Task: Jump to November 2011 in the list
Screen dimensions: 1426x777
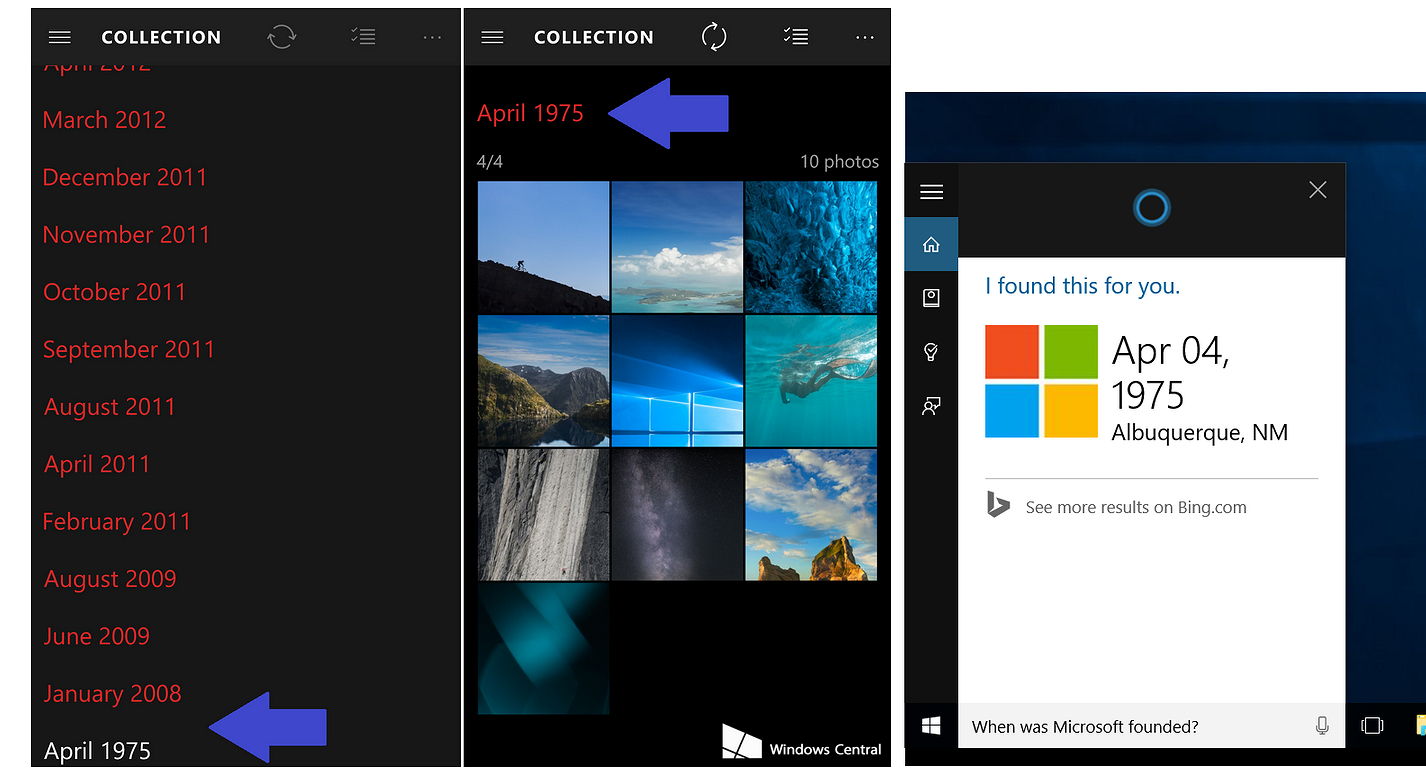Action: coord(127,235)
